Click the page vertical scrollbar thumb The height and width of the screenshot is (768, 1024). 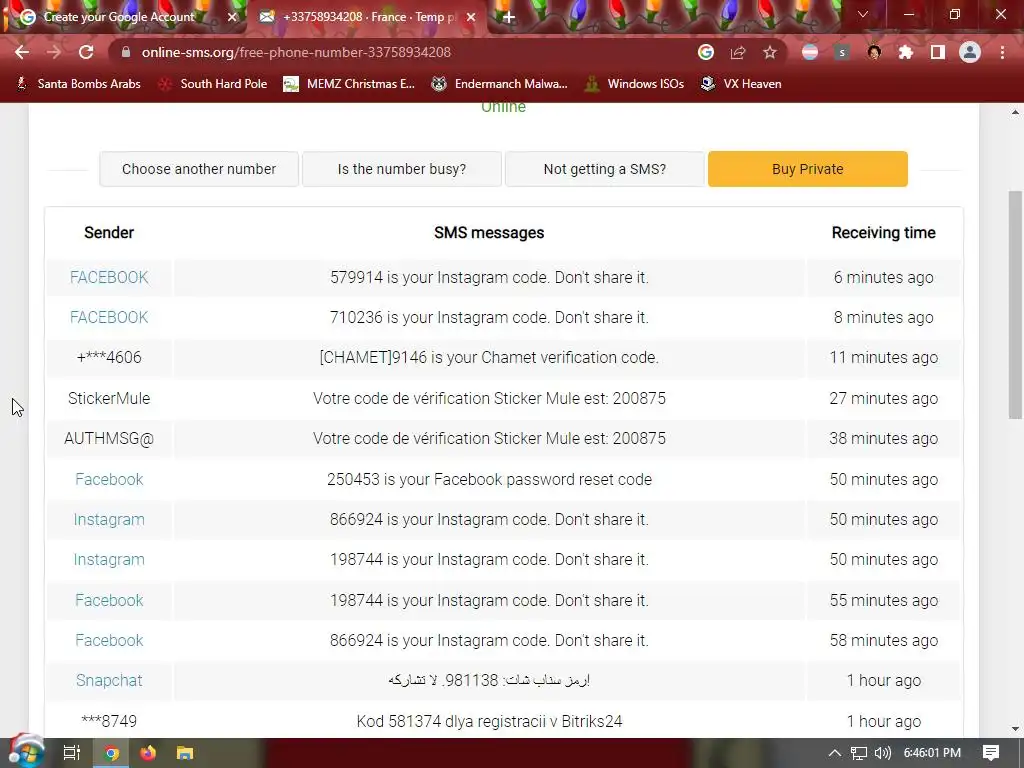pos(1015,304)
